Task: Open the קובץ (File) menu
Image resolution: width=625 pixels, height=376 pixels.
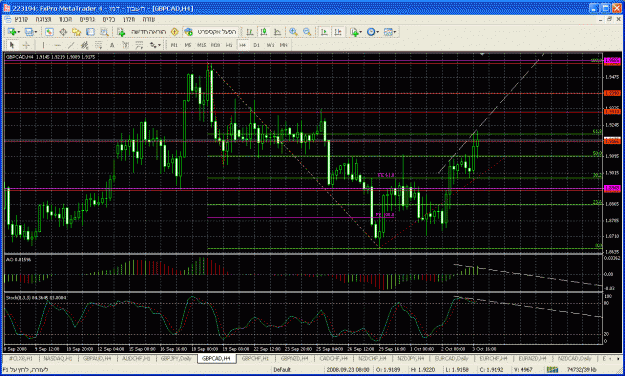Action: click(x=21, y=19)
